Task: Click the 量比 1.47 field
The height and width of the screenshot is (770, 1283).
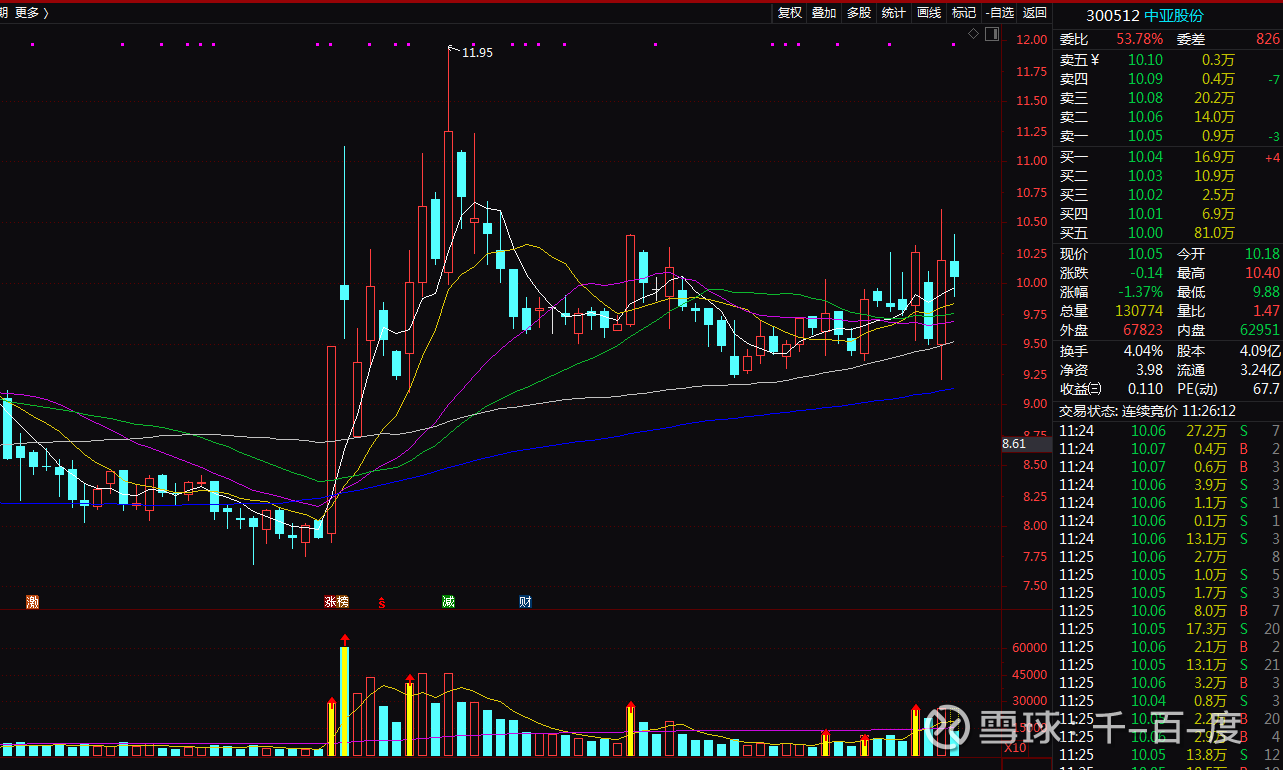Action: pyautogui.click(x=1227, y=311)
